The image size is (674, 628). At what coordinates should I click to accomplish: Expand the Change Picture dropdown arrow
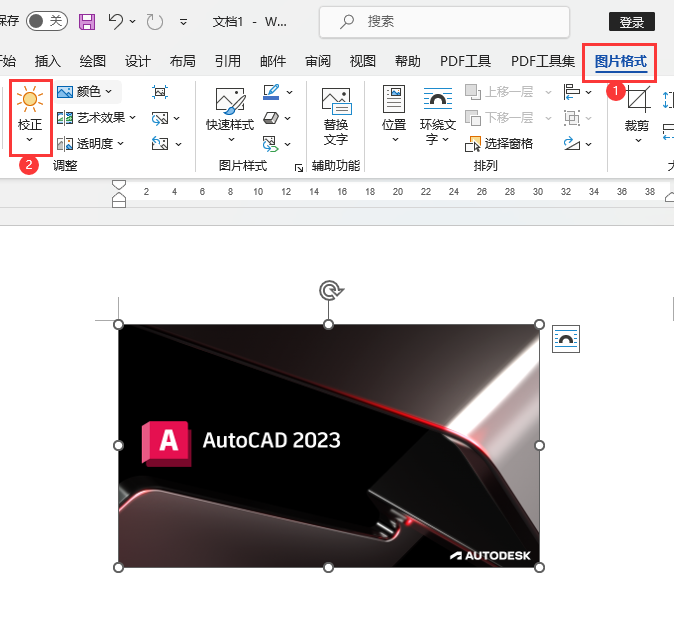coord(177,118)
